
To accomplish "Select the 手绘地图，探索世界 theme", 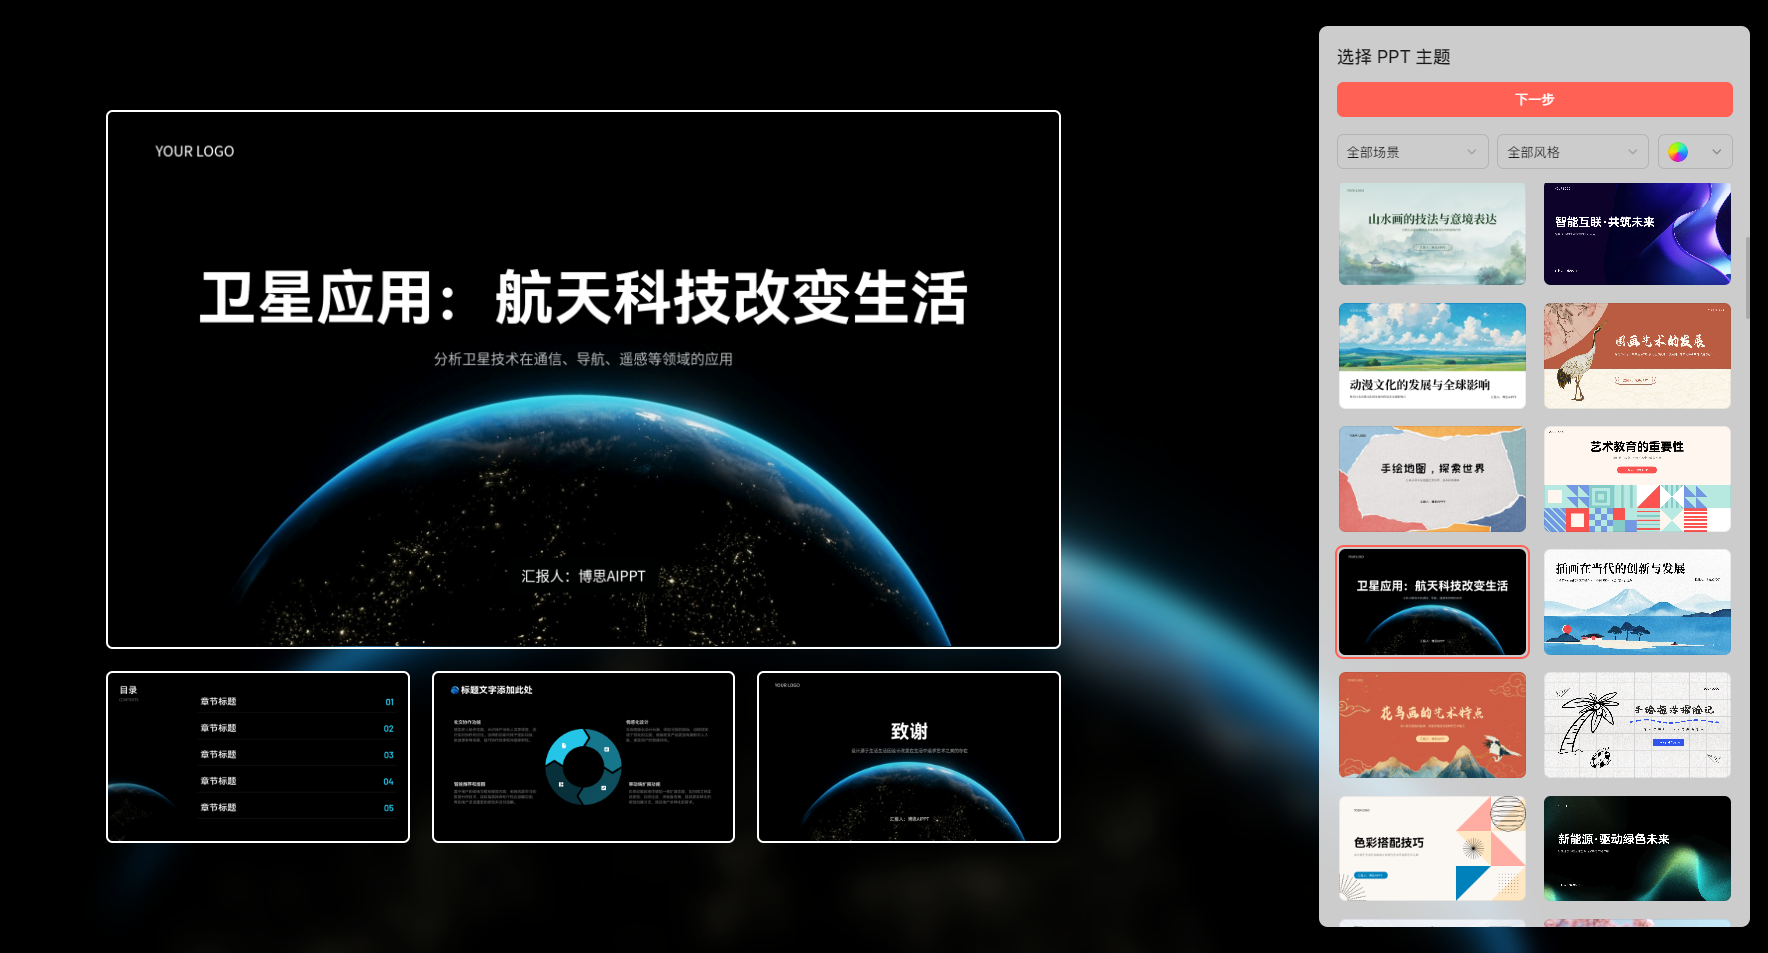I will [1432, 479].
